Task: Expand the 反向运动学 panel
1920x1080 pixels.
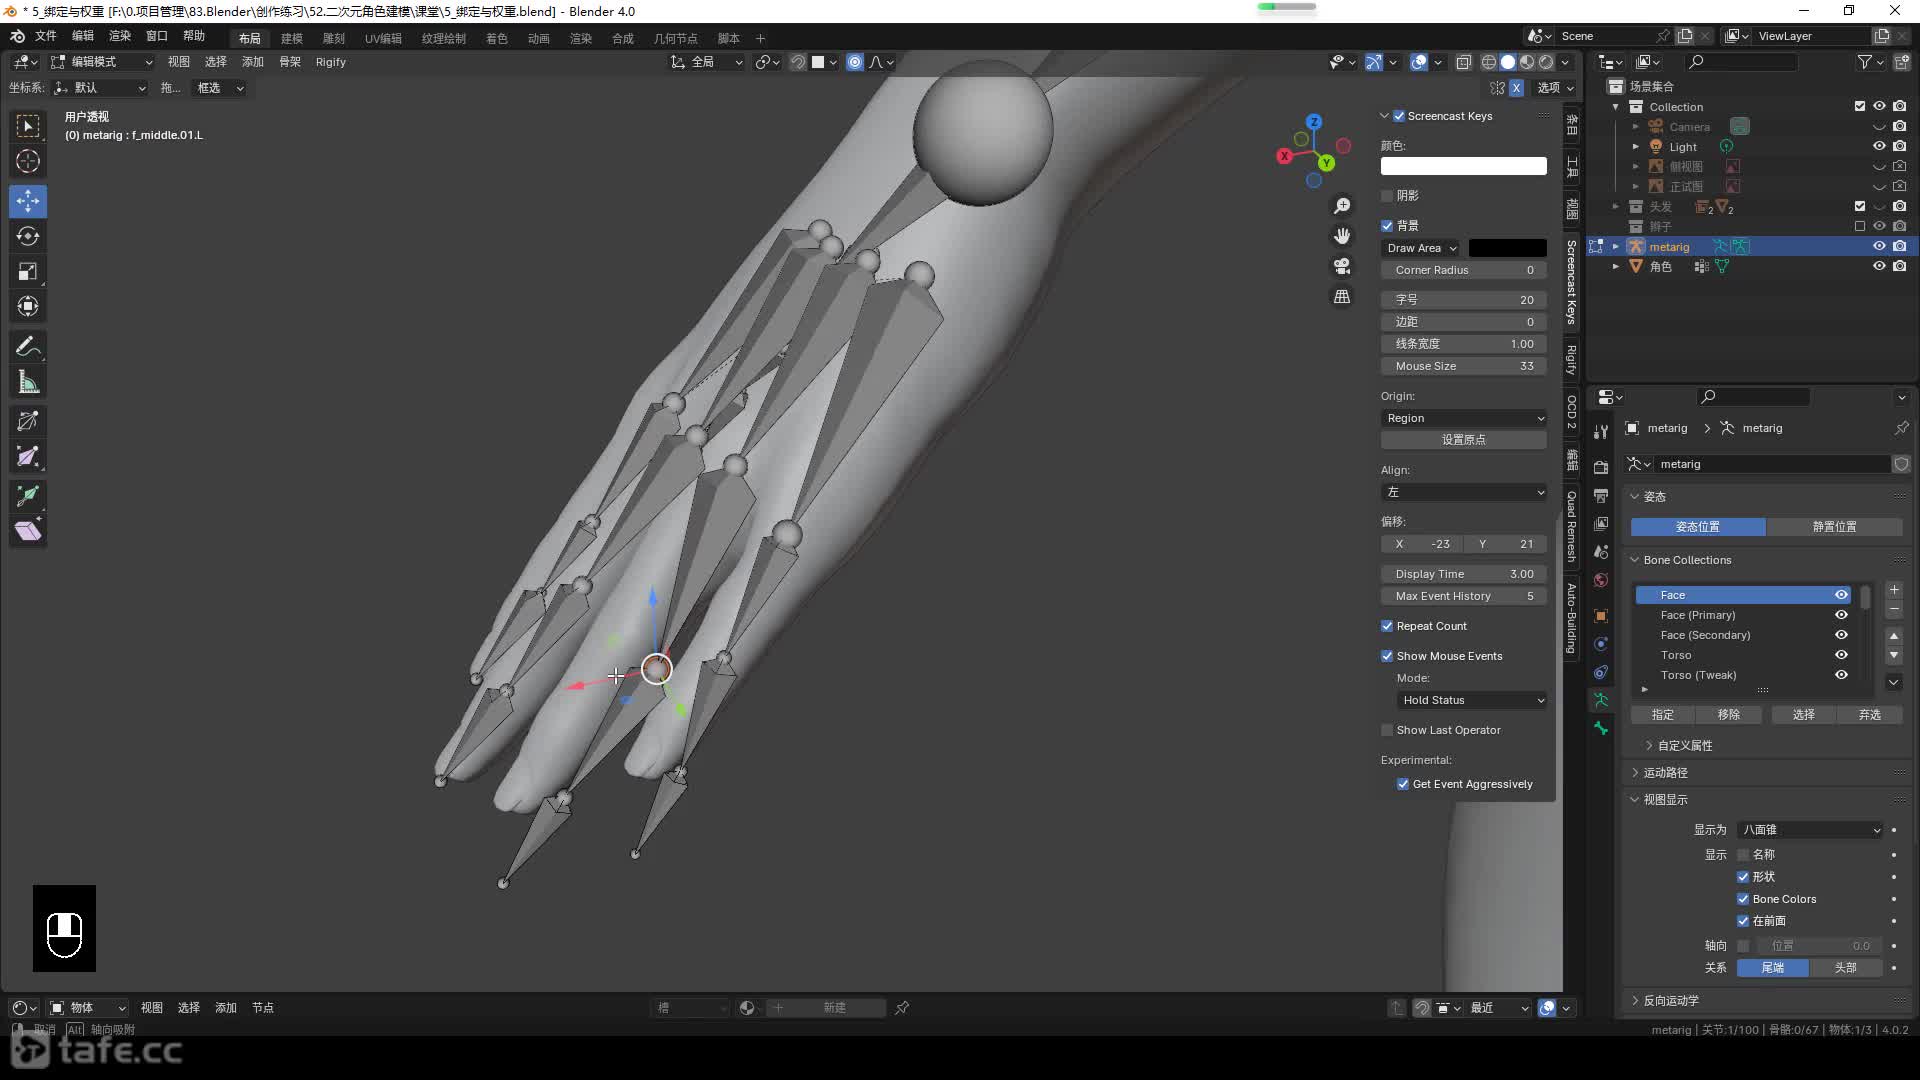Action: pos(1670,1001)
